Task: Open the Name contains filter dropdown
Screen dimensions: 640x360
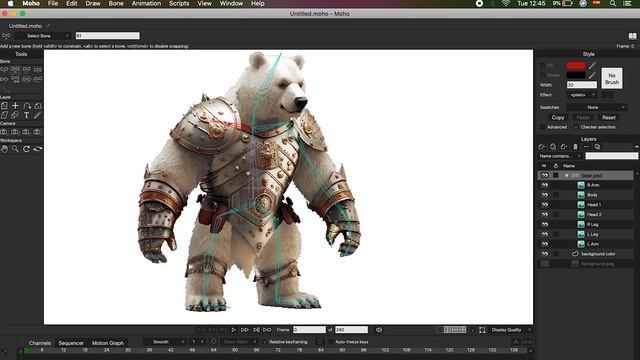Action: click(x=560, y=156)
